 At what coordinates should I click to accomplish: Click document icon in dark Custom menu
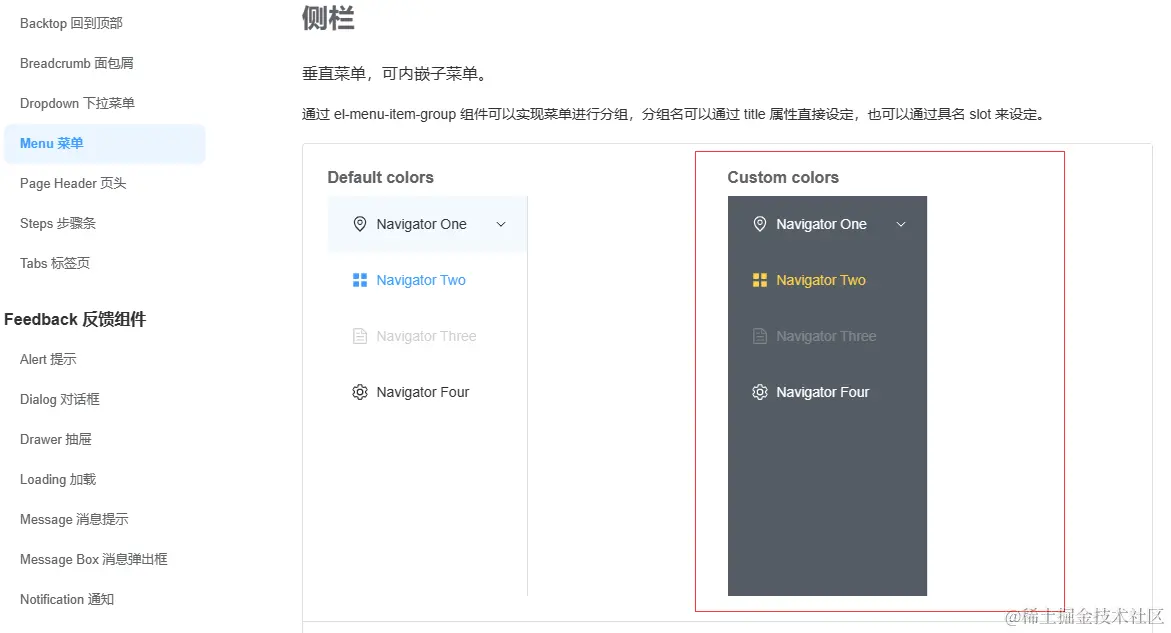760,336
